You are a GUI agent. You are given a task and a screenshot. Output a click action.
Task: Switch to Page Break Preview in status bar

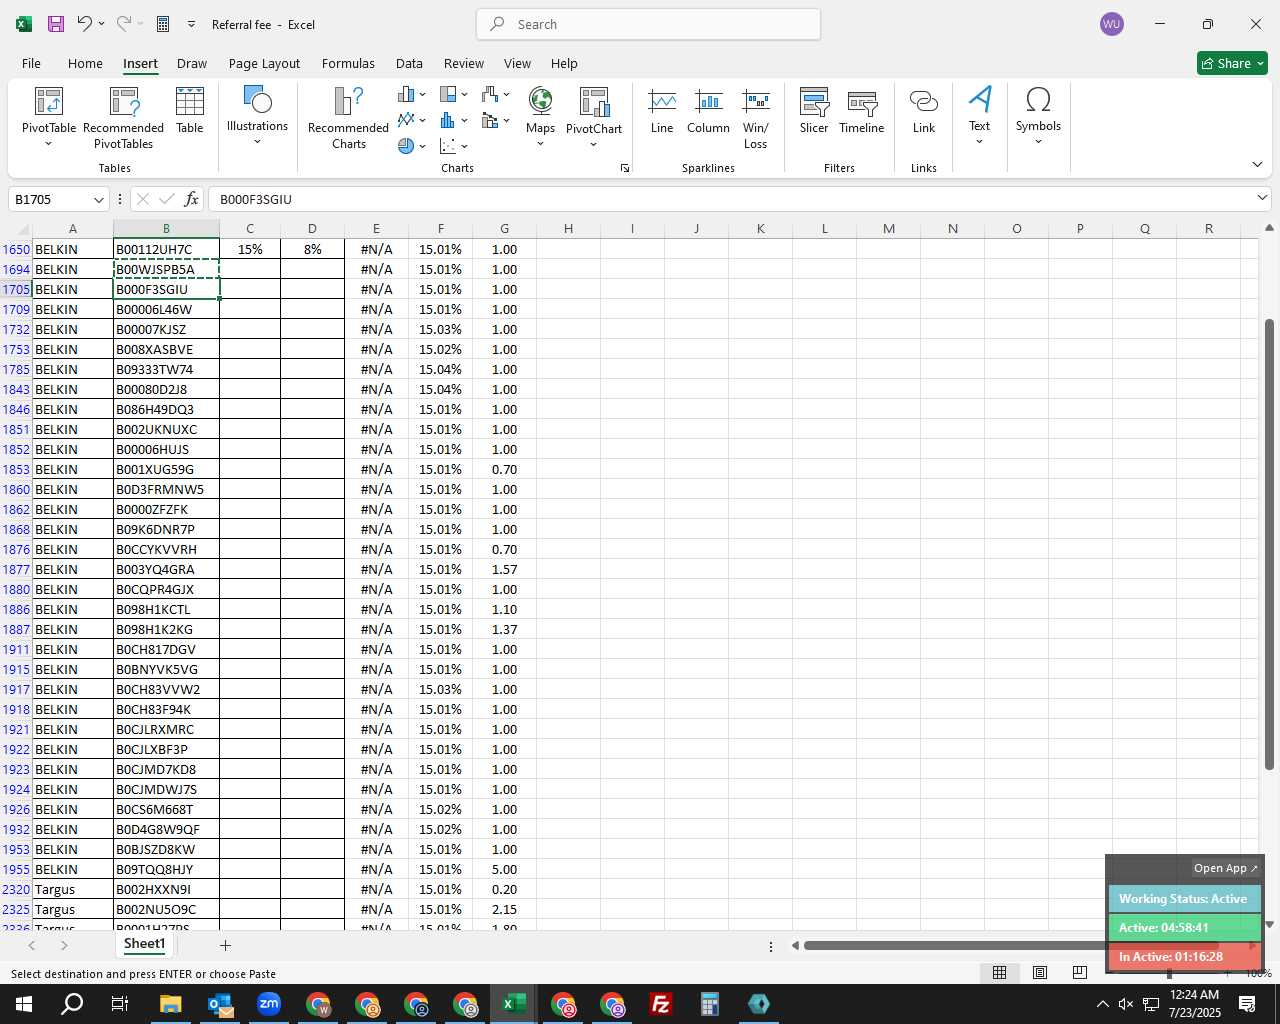pos(1080,973)
